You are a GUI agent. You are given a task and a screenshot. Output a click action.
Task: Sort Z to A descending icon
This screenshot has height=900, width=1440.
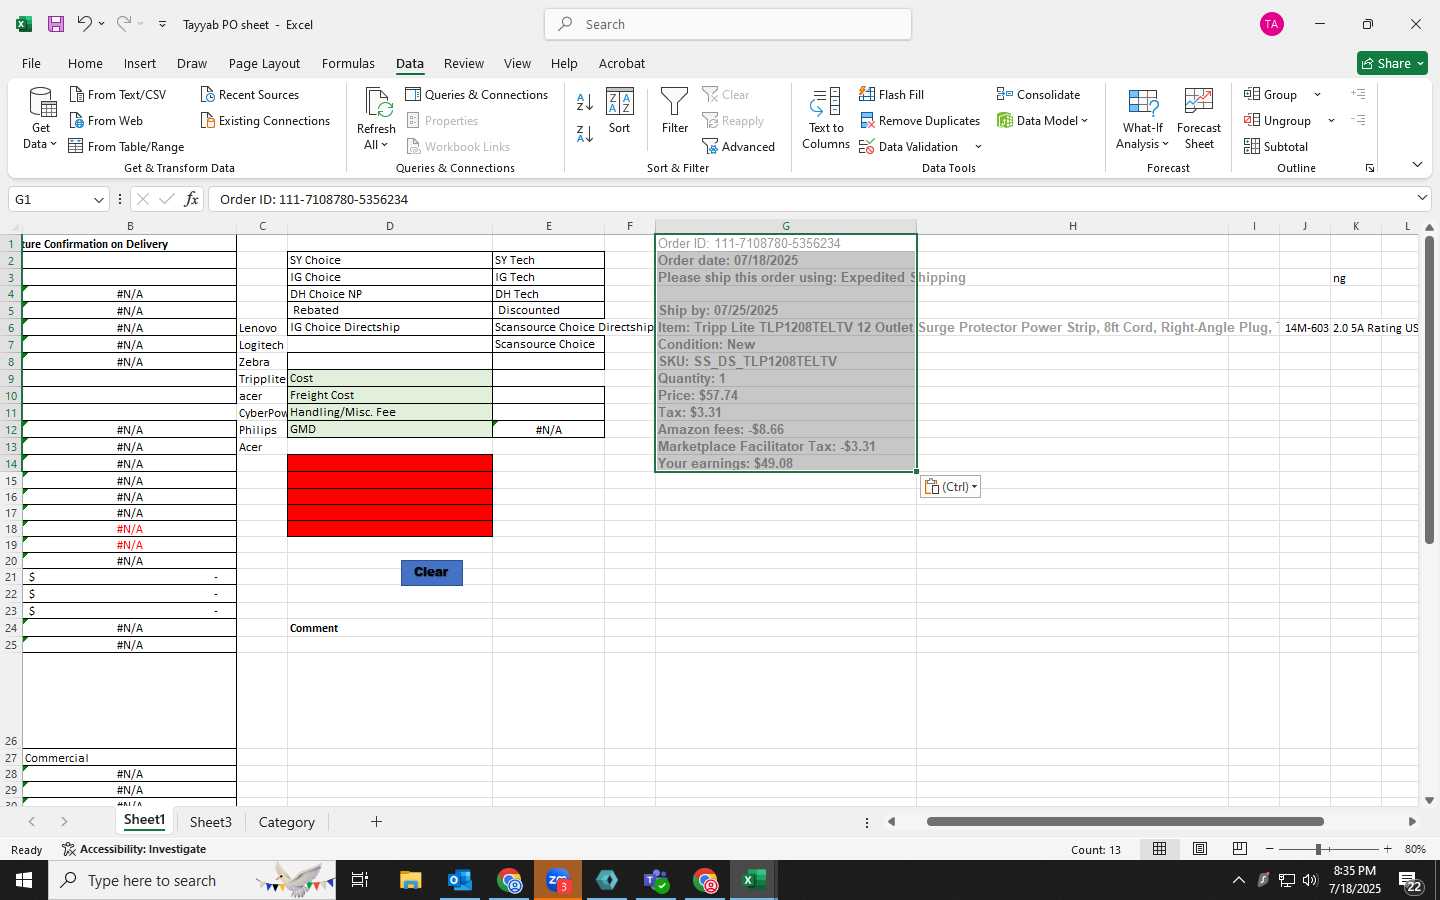pos(585,133)
